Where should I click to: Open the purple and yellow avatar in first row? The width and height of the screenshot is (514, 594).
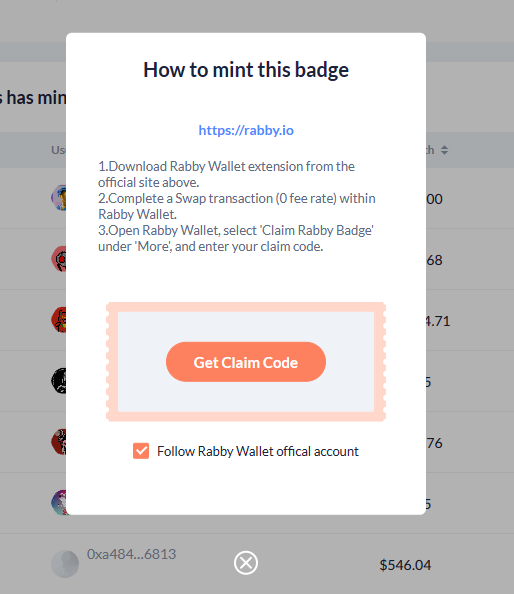point(59,198)
